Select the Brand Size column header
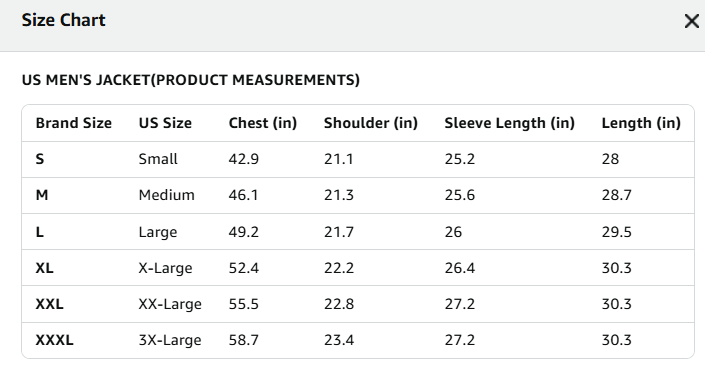This screenshot has height=381, width=705. point(74,123)
